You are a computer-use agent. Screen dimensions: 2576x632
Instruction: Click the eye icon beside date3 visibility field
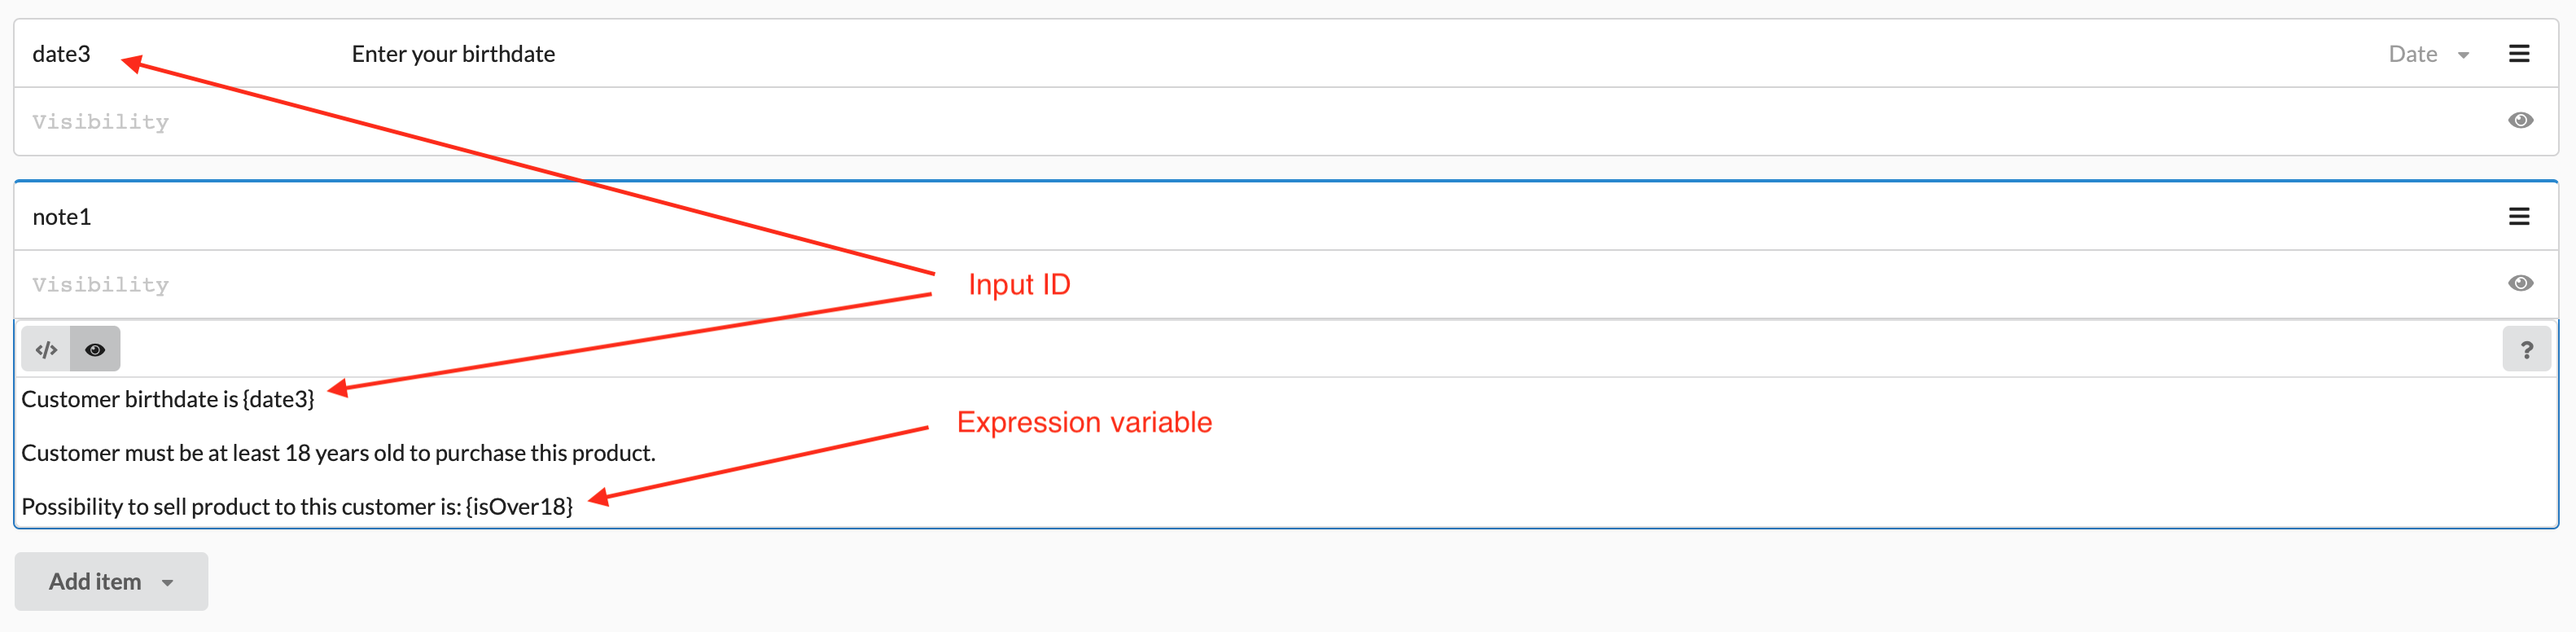[x=2521, y=120]
